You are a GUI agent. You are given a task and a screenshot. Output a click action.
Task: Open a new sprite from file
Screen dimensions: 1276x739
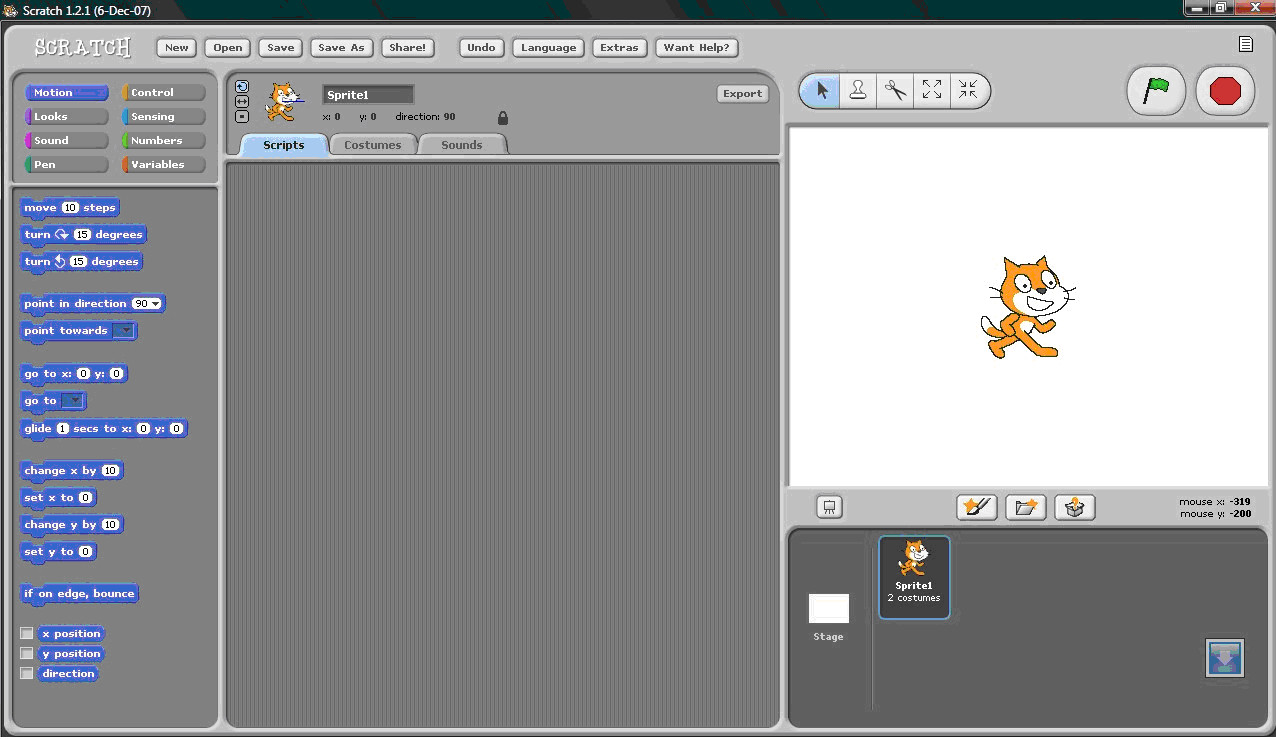(x=1025, y=507)
